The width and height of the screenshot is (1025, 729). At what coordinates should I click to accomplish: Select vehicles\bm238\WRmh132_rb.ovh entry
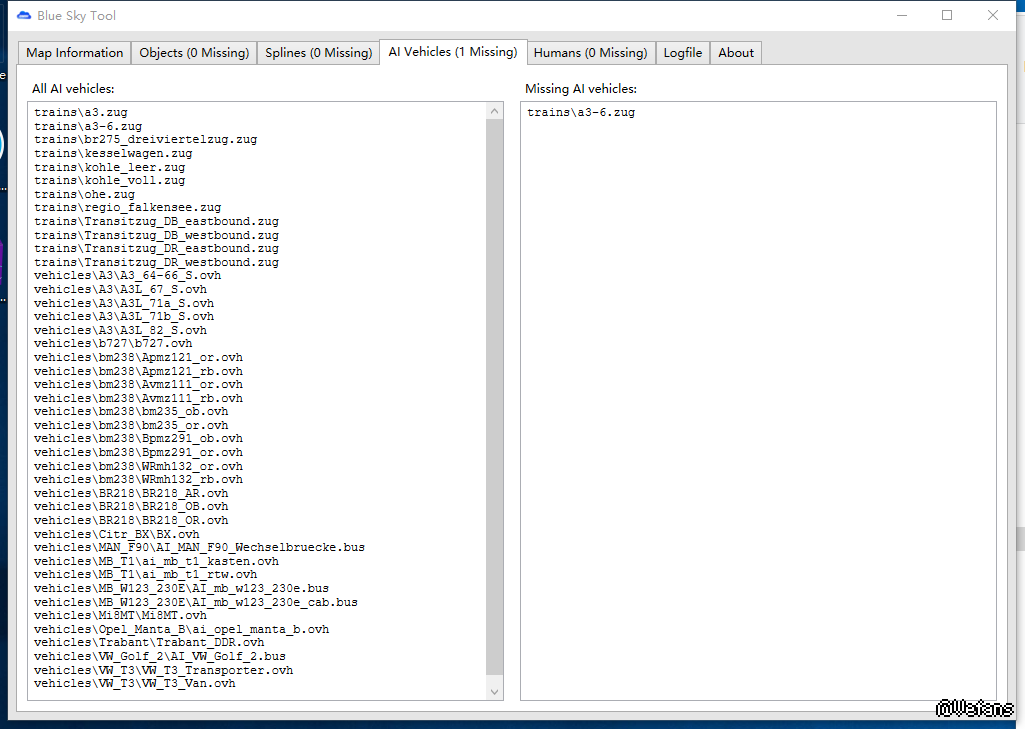click(x=139, y=479)
